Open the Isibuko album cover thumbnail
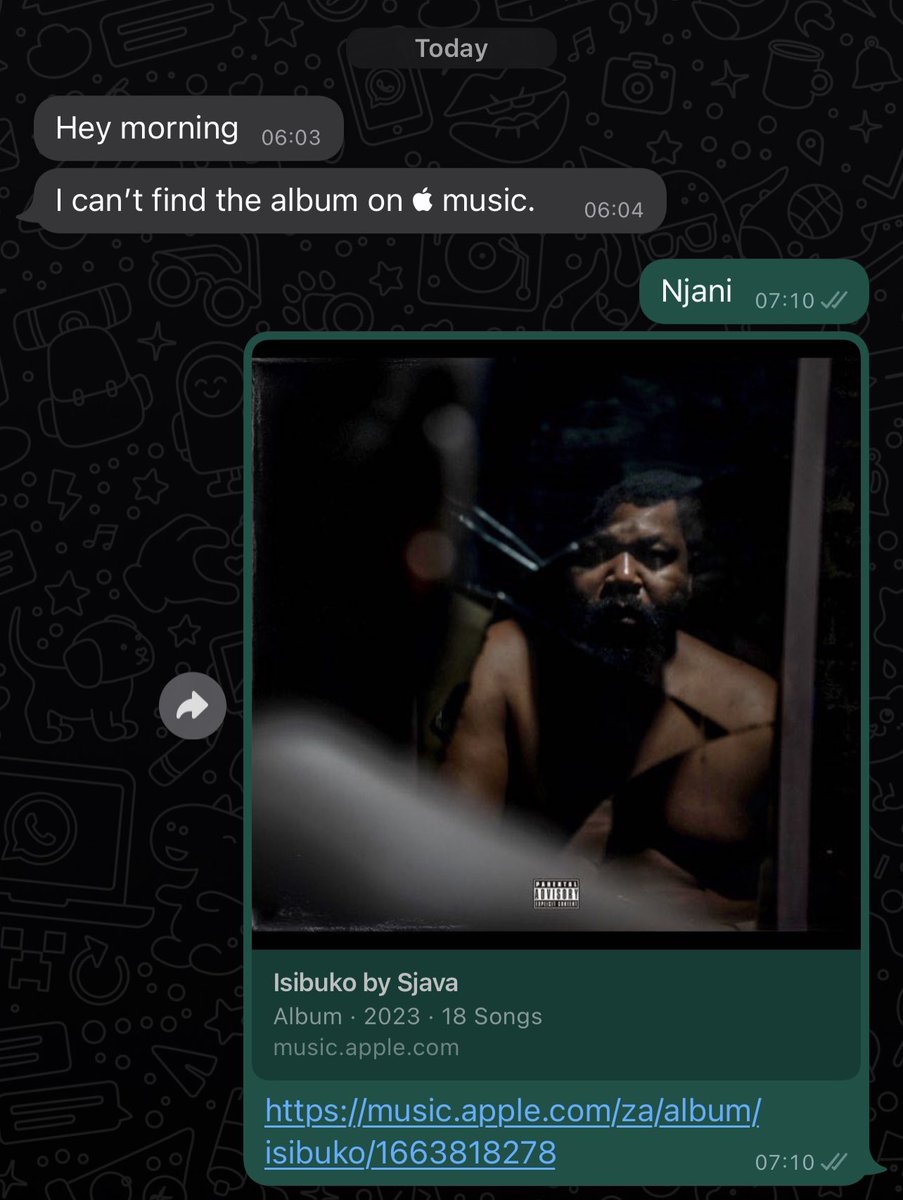 point(556,644)
